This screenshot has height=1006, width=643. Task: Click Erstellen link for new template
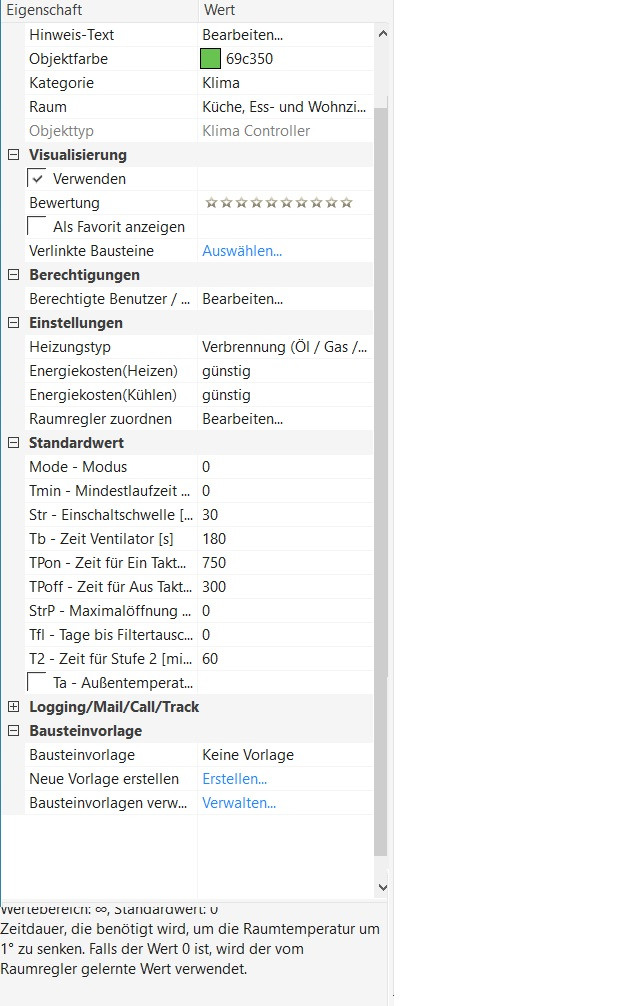click(234, 779)
